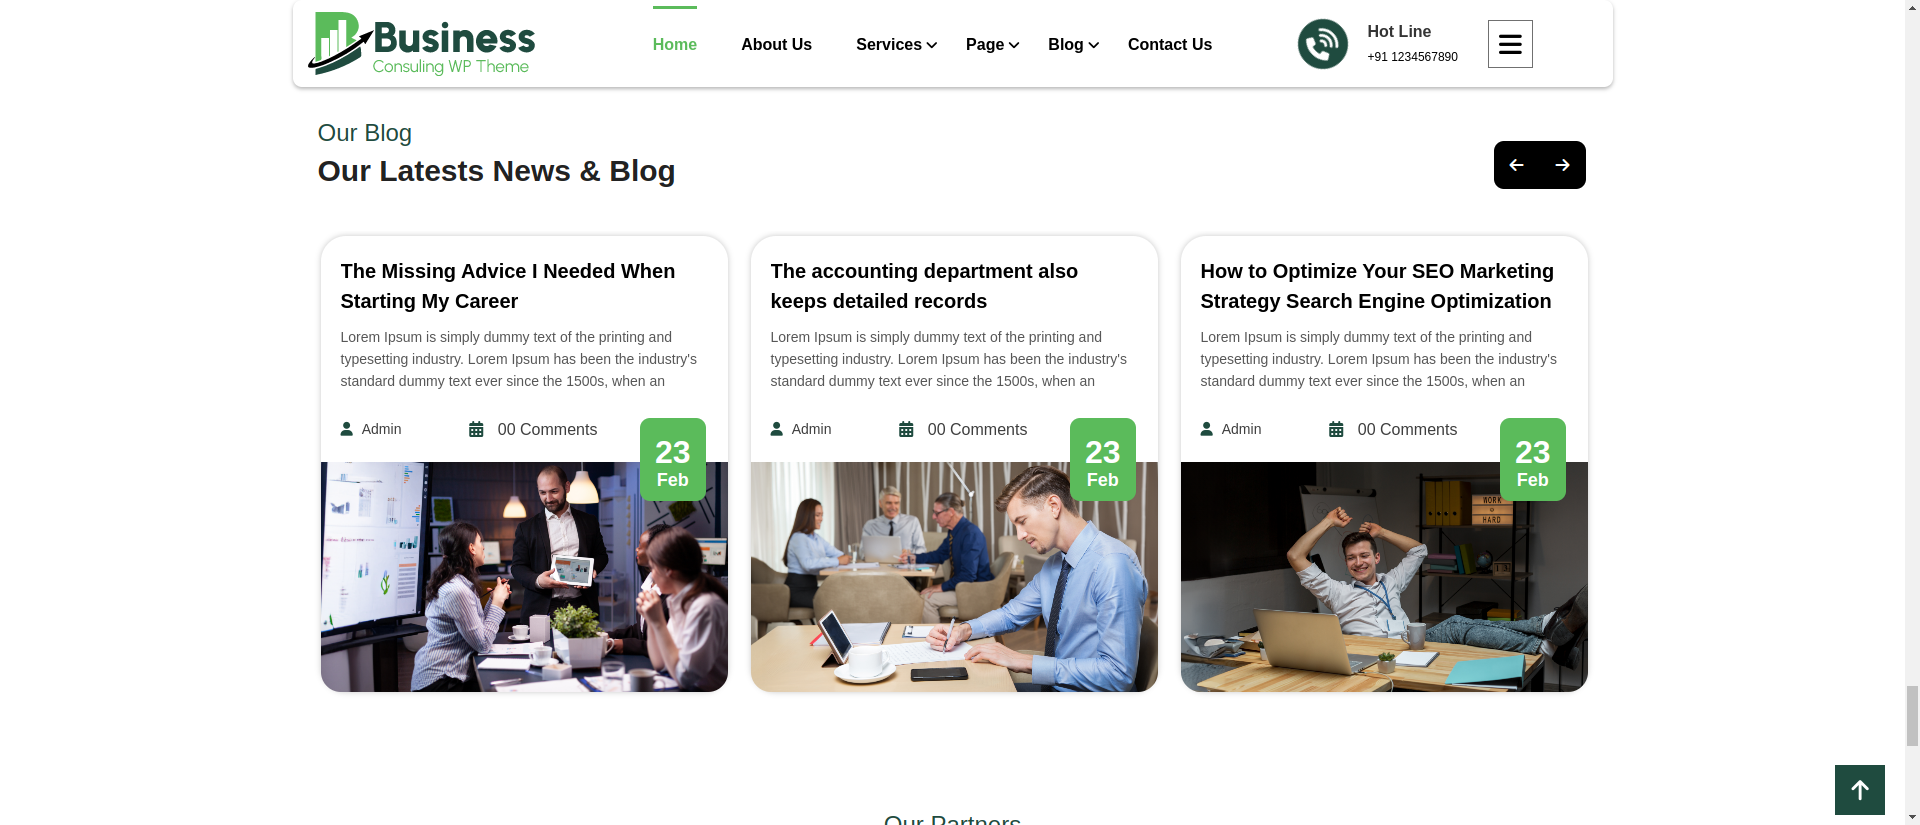
Task: Click the accounting department post image
Action: pyautogui.click(x=954, y=577)
